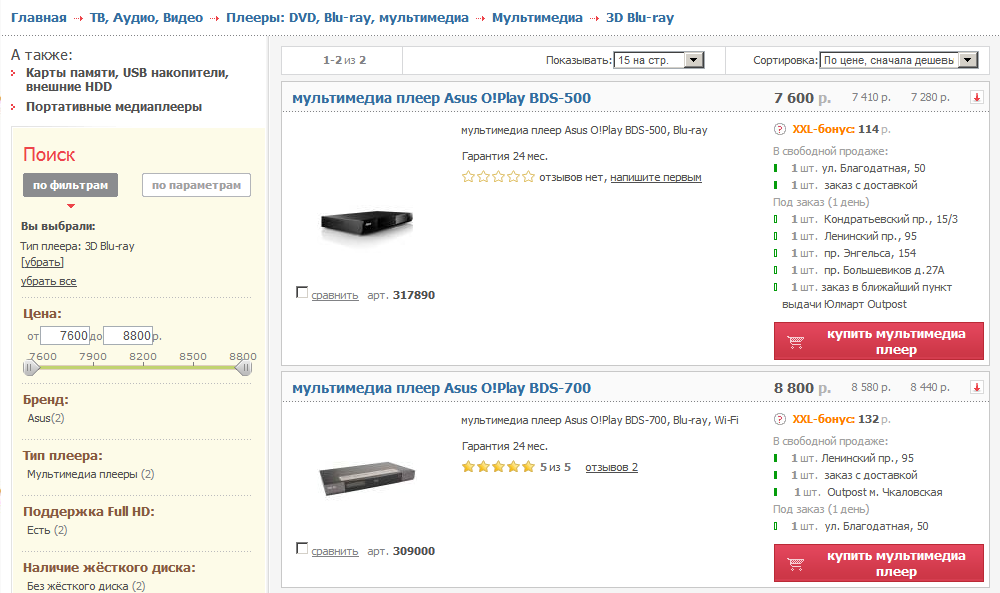Open the Сортировка sort order dropdown
The image size is (1000, 593).
[x=967, y=60]
